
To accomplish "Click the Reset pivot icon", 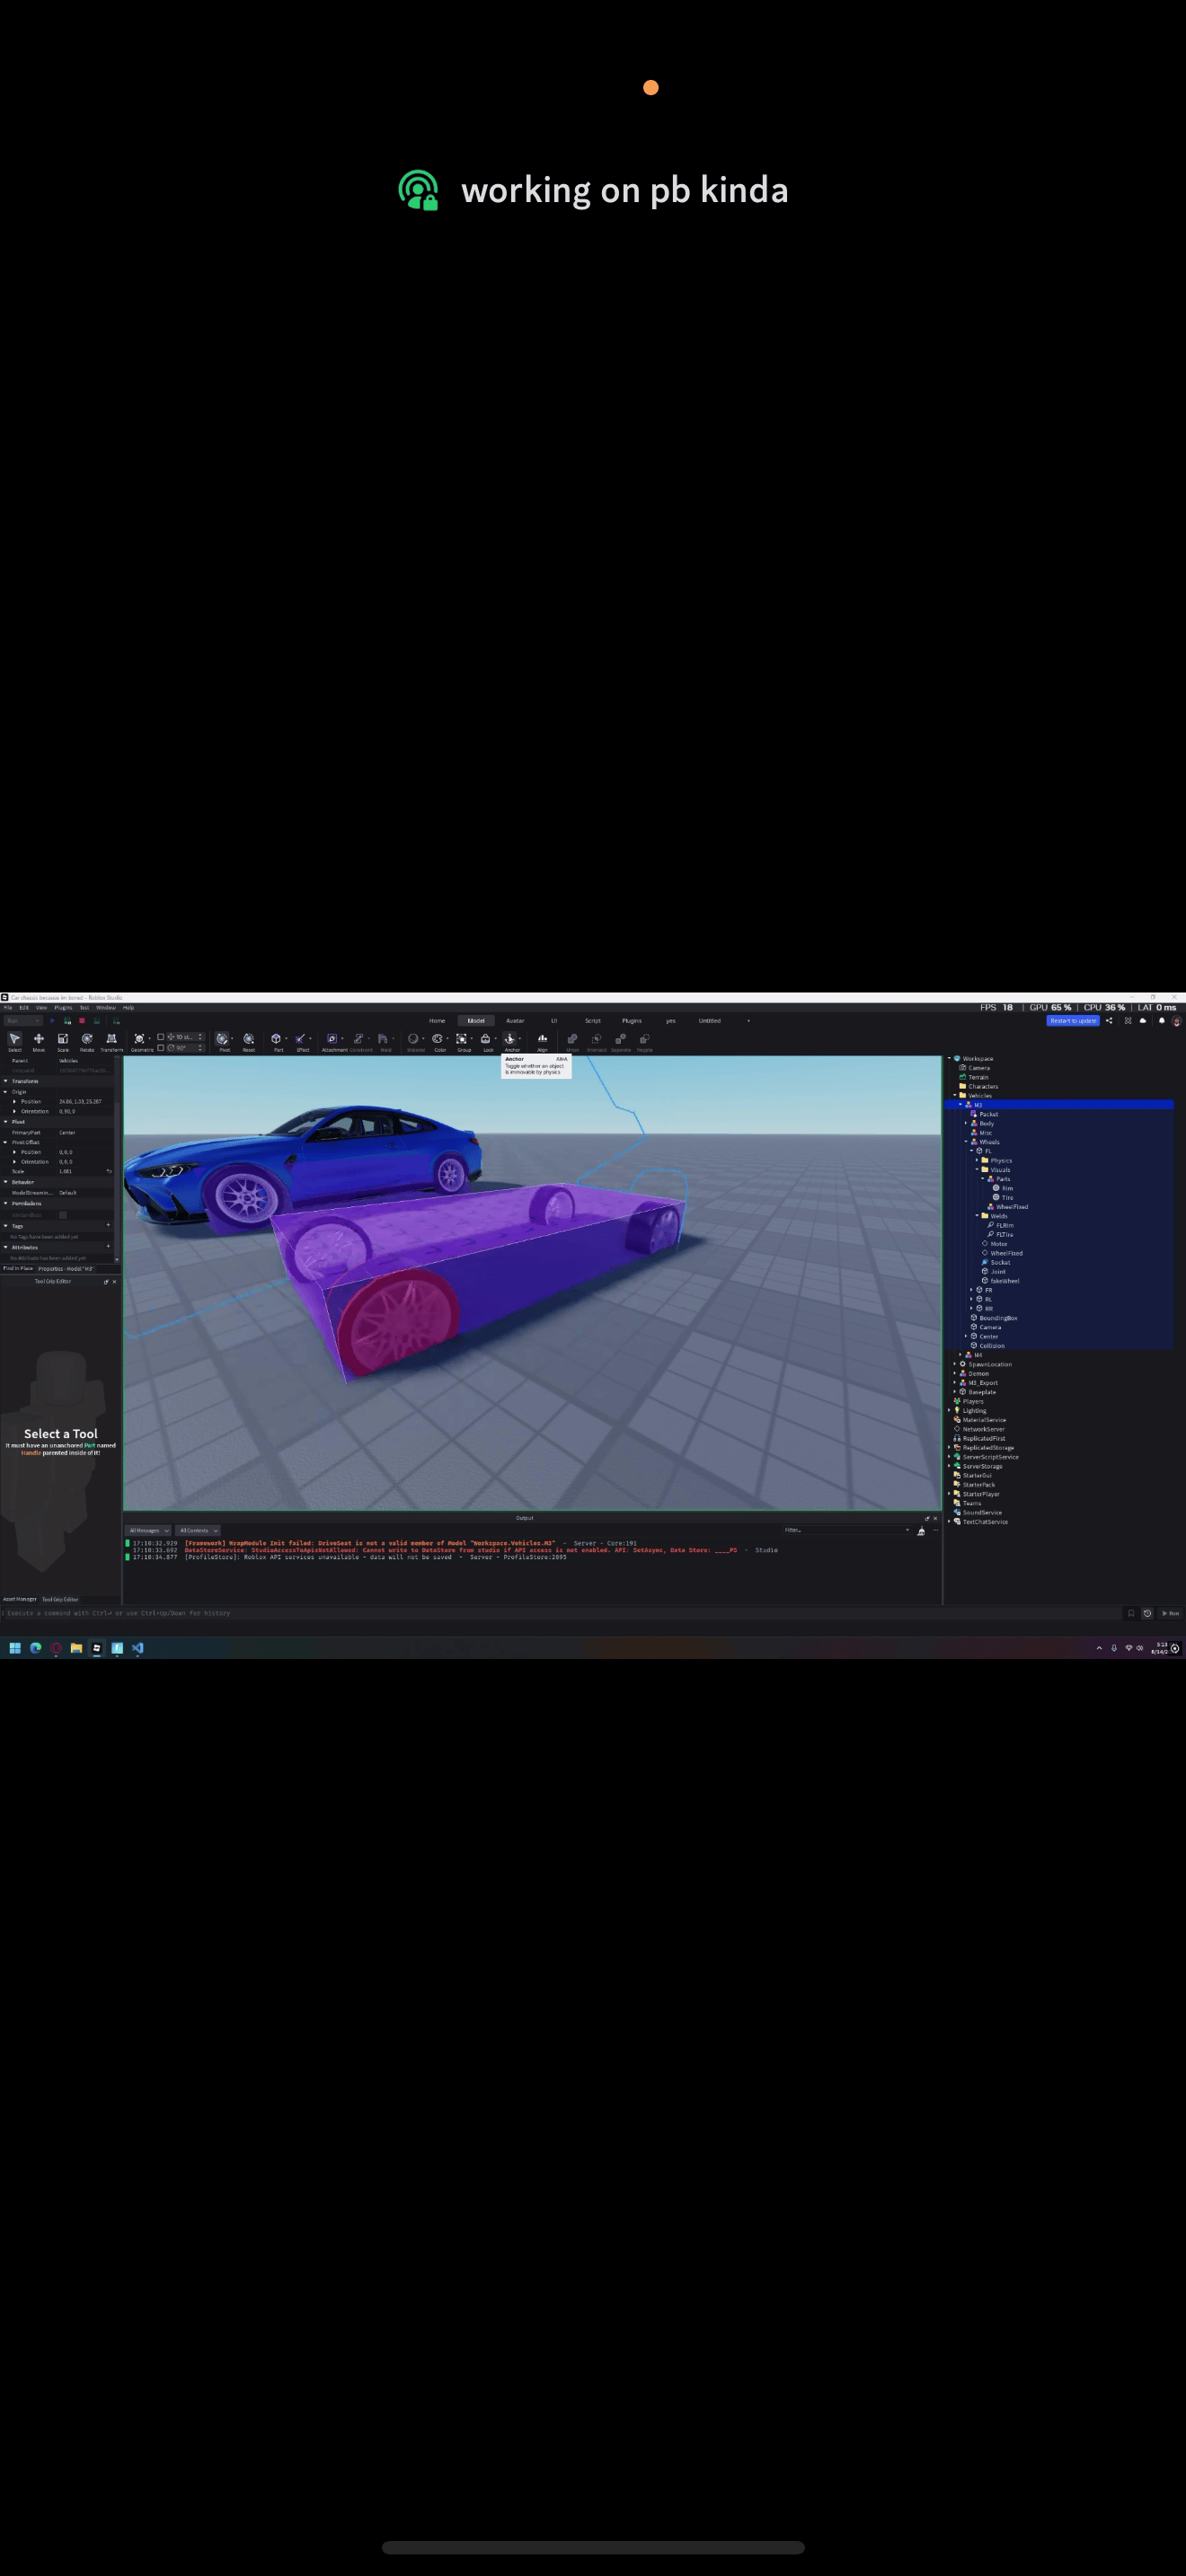I will [x=249, y=1041].
